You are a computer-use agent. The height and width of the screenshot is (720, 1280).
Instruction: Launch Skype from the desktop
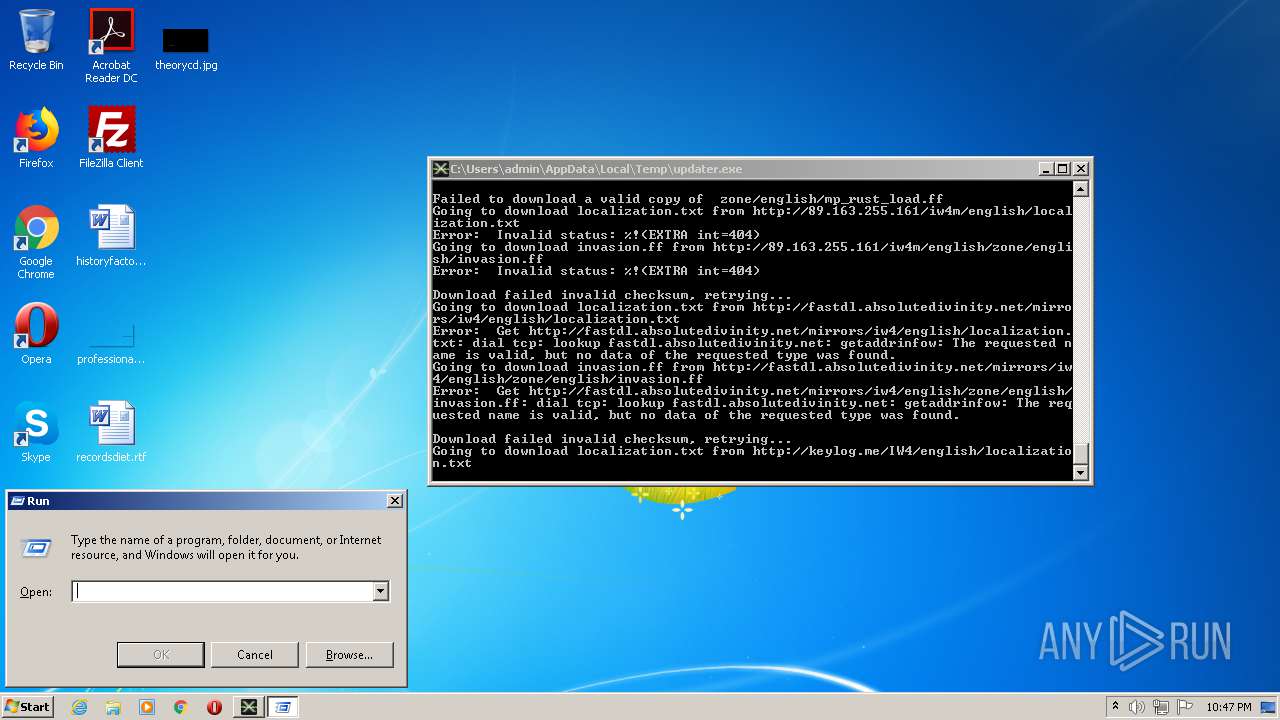point(36,432)
